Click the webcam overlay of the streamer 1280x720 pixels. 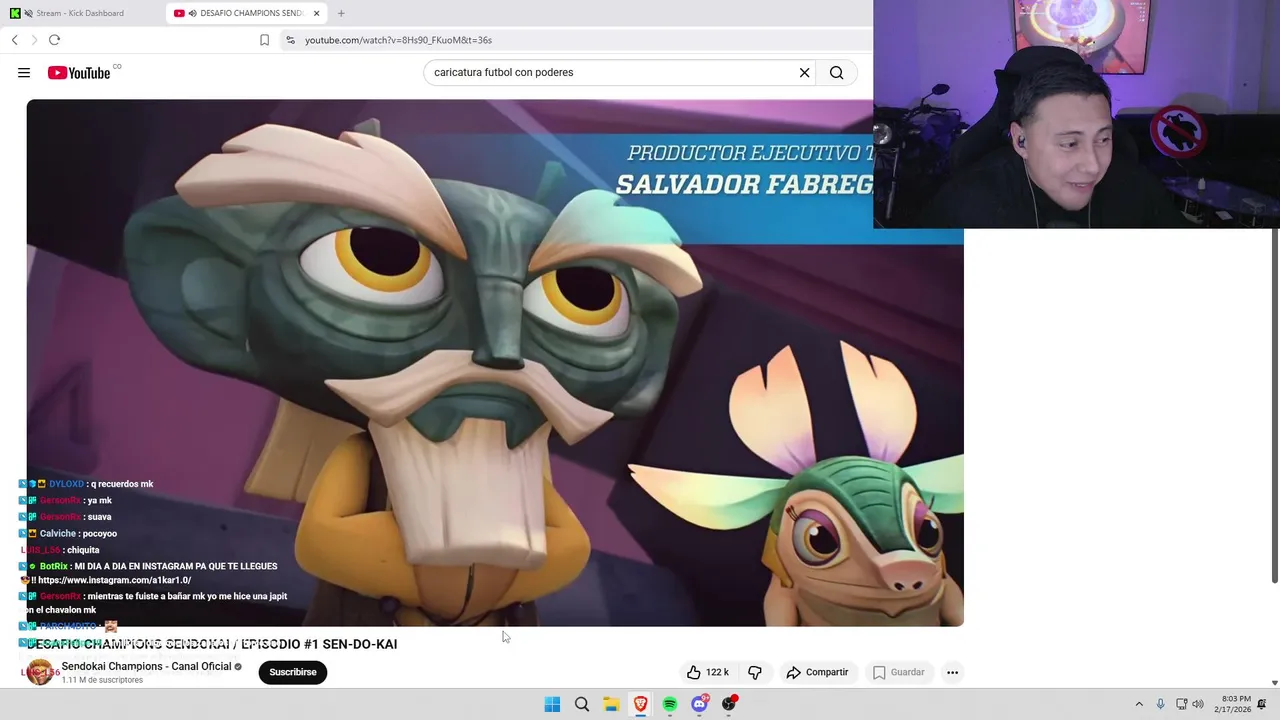click(x=1076, y=114)
